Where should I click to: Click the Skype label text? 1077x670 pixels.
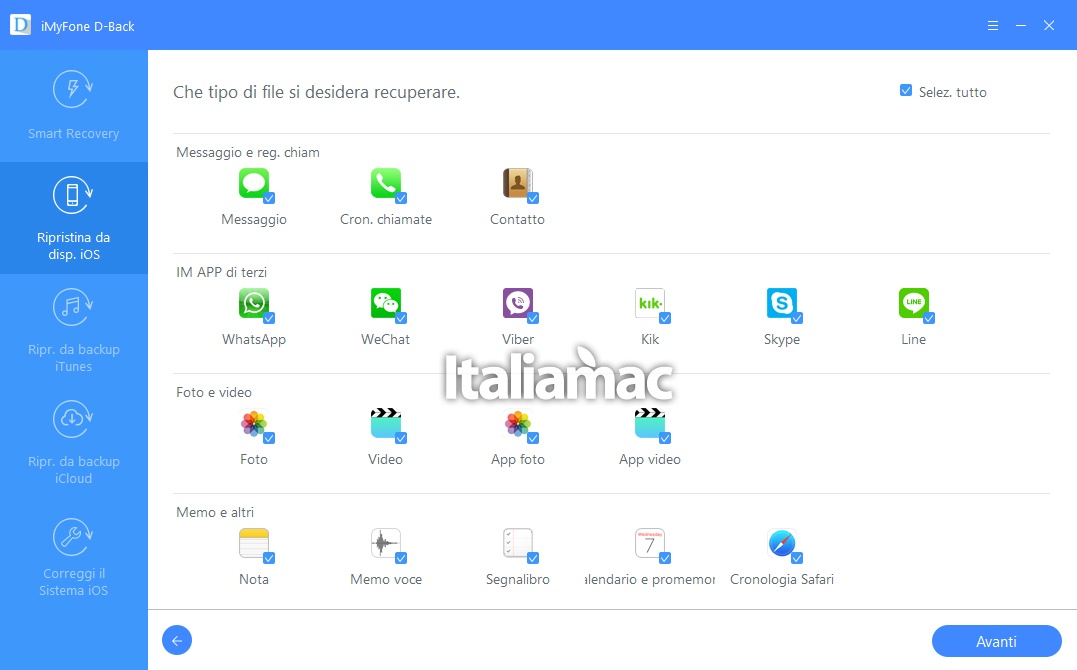(782, 339)
